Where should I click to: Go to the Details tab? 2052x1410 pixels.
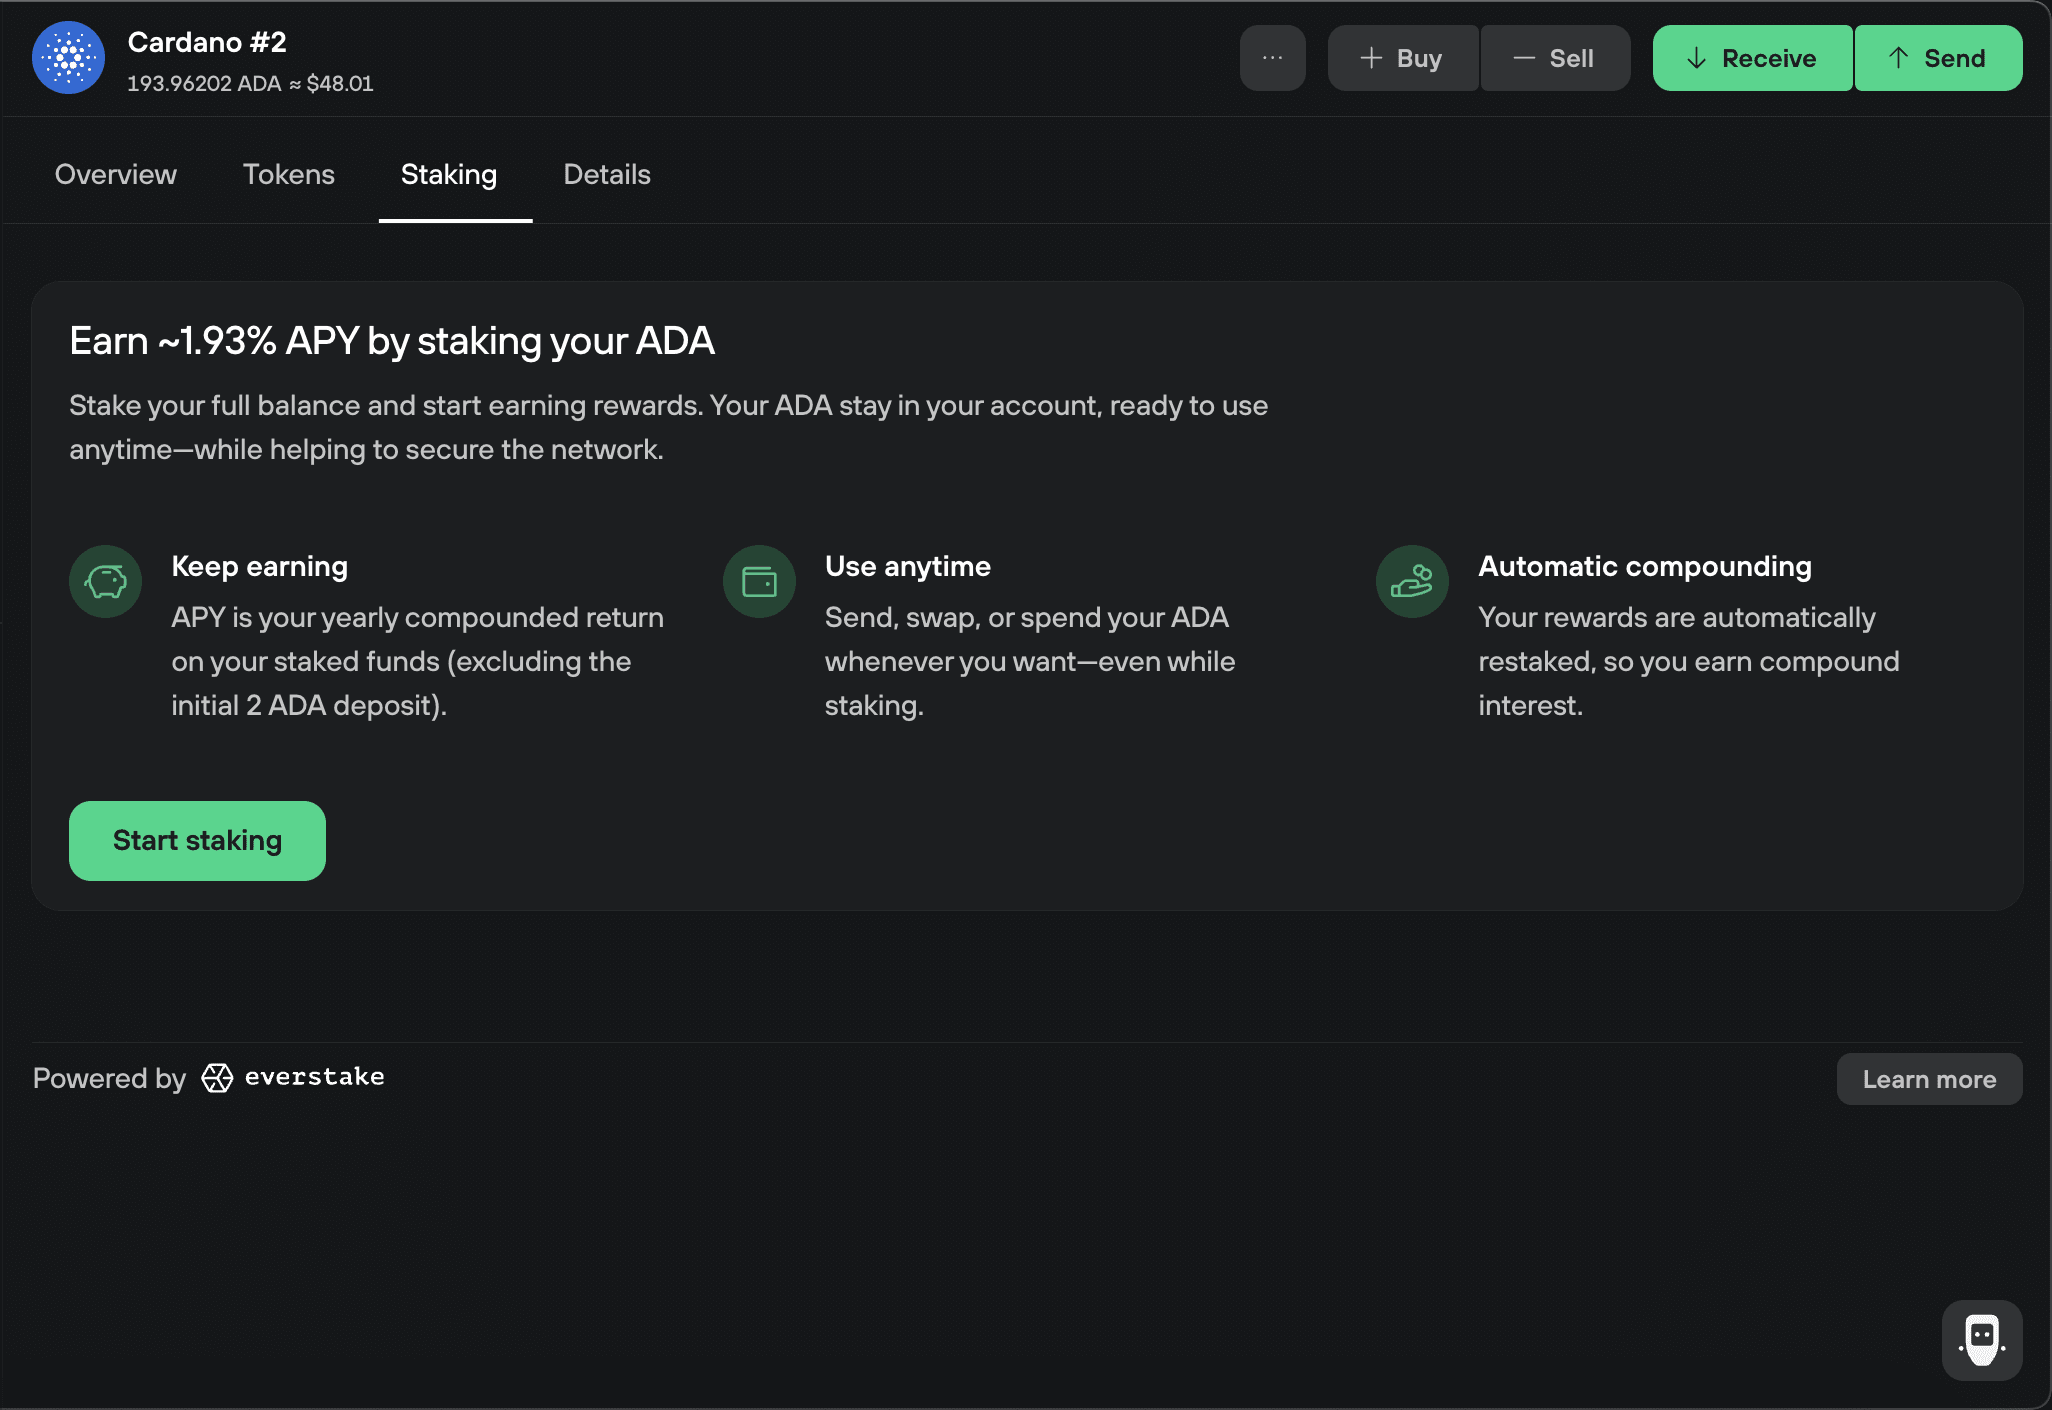point(607,174)
